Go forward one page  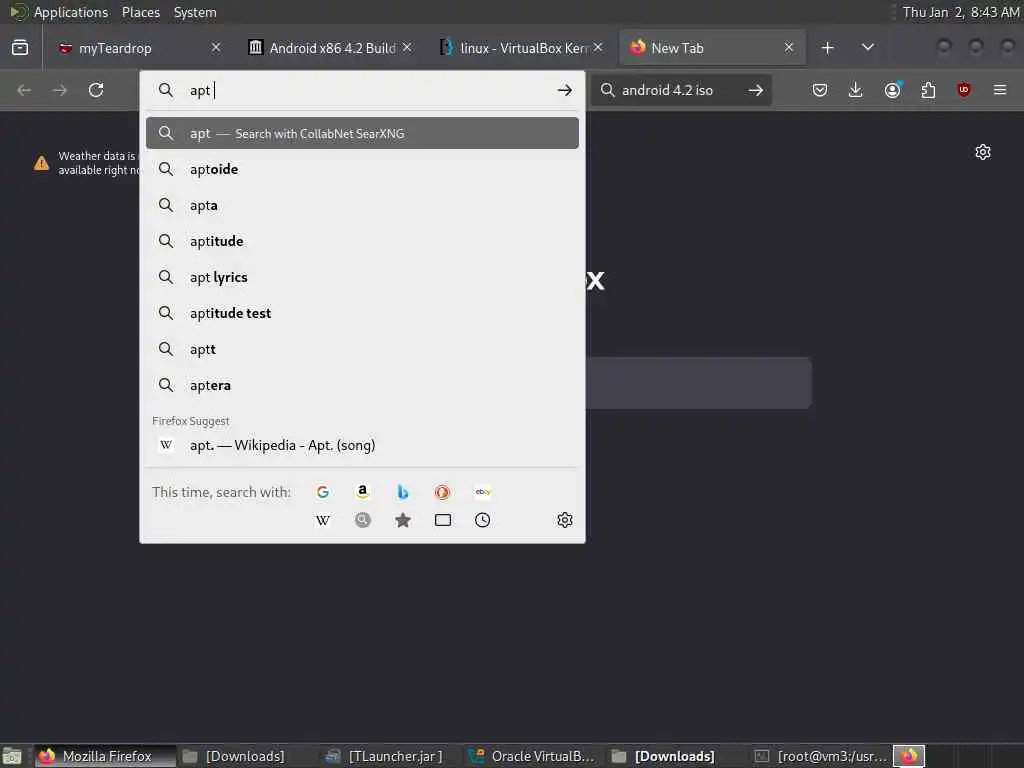59,90
